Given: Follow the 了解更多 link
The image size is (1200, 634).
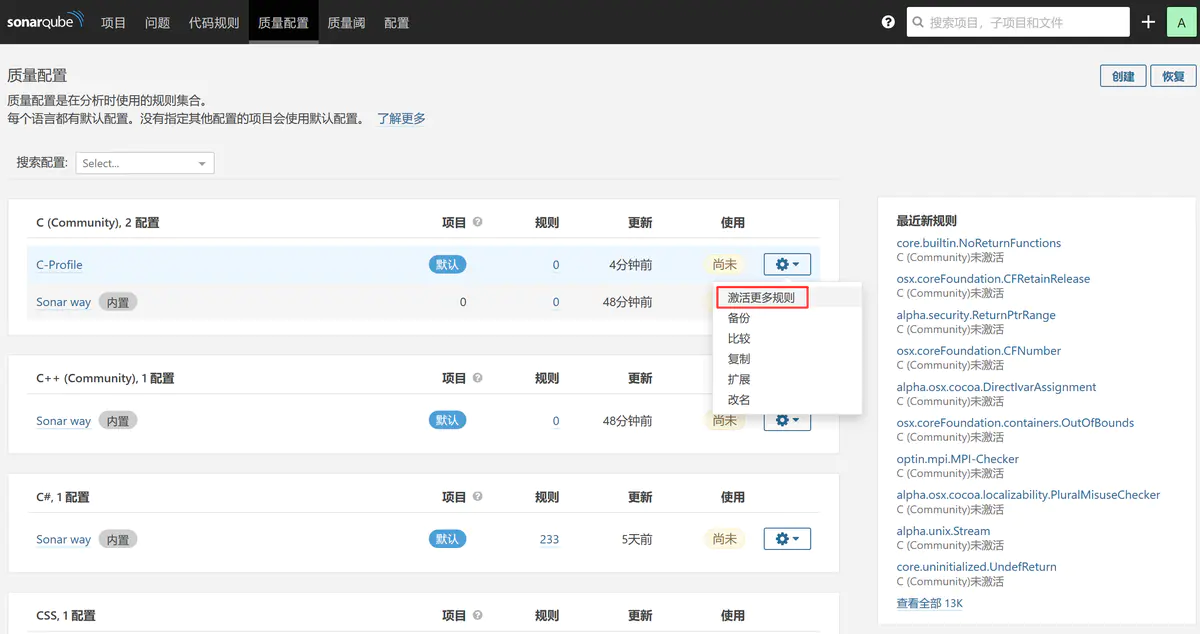Looking at the screenshot, I should (x=401, y=118).
